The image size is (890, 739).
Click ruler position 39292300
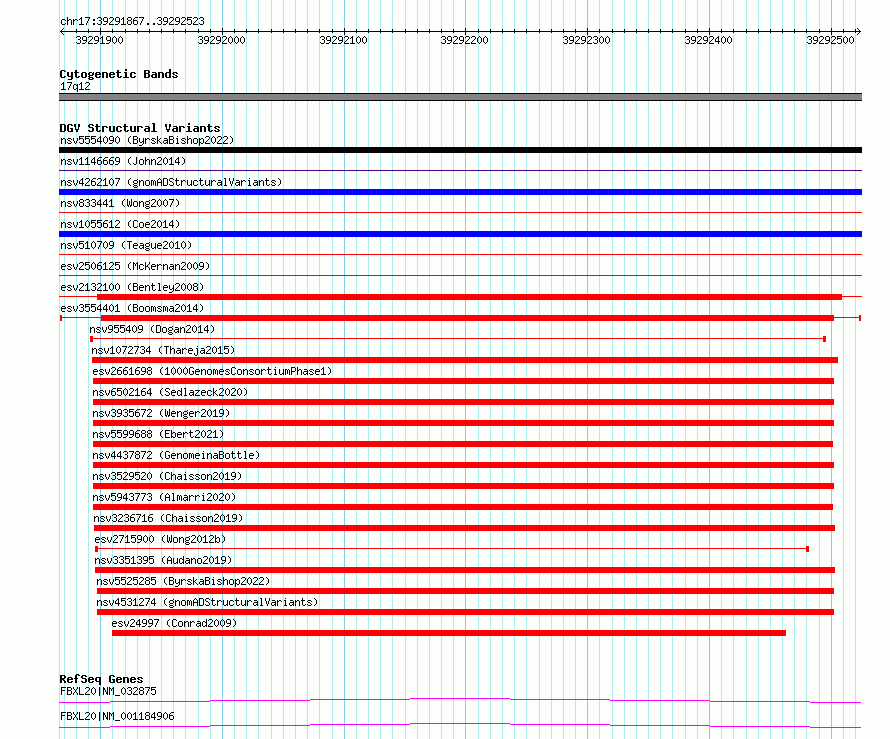pos(586,40)
